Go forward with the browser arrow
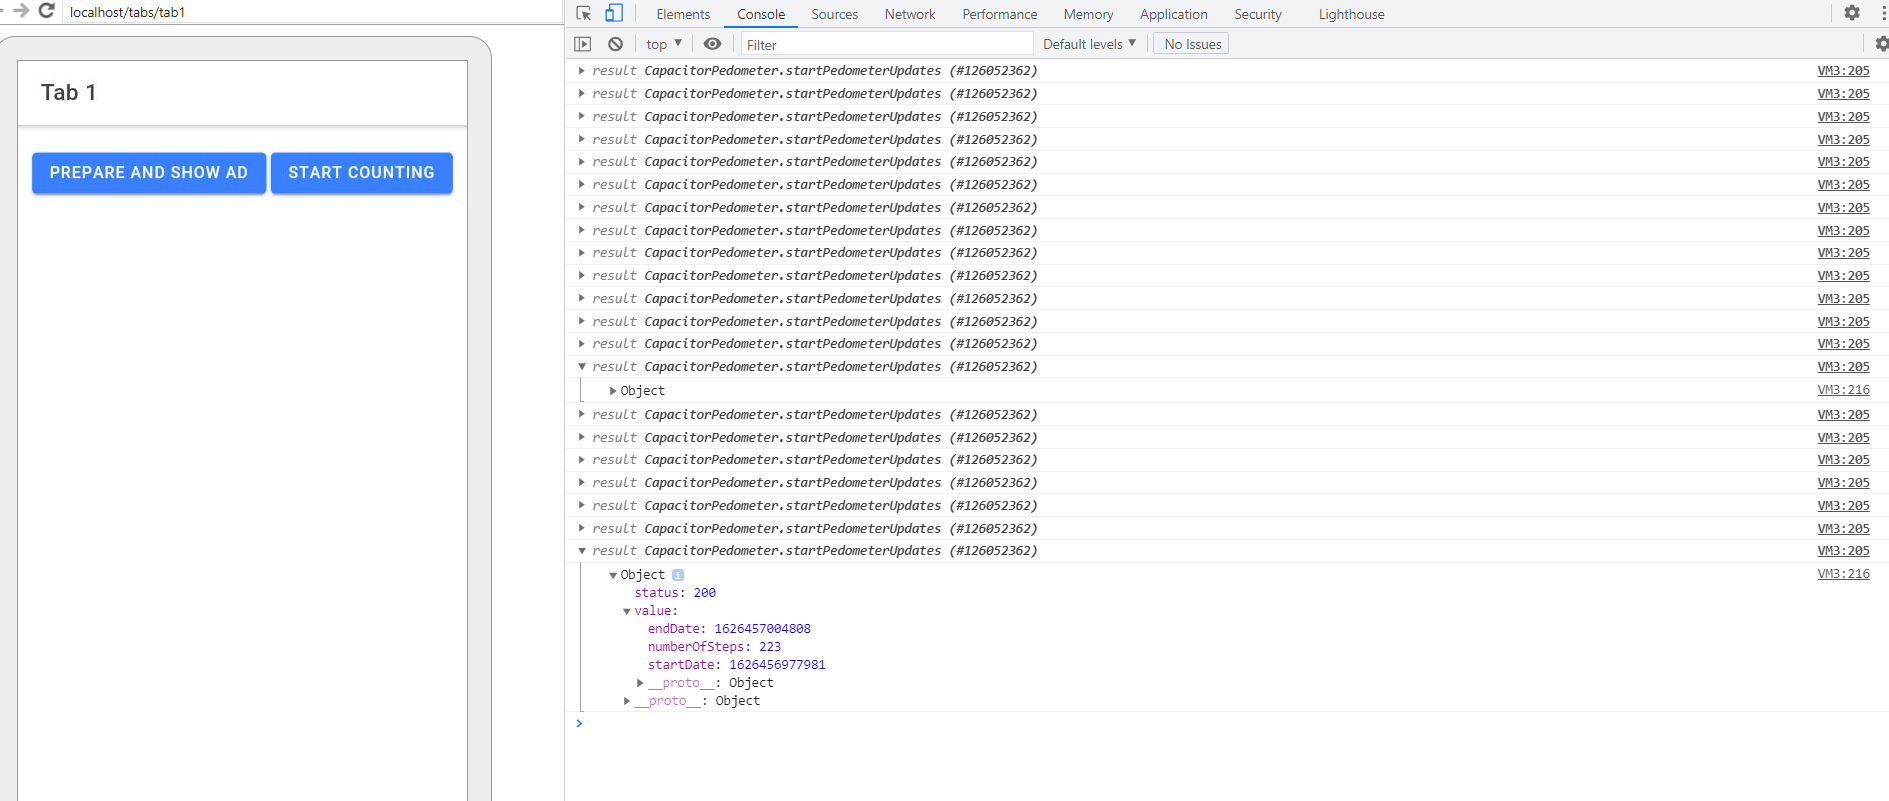The width and height of the screenshot is (1889, 801). 20,11
